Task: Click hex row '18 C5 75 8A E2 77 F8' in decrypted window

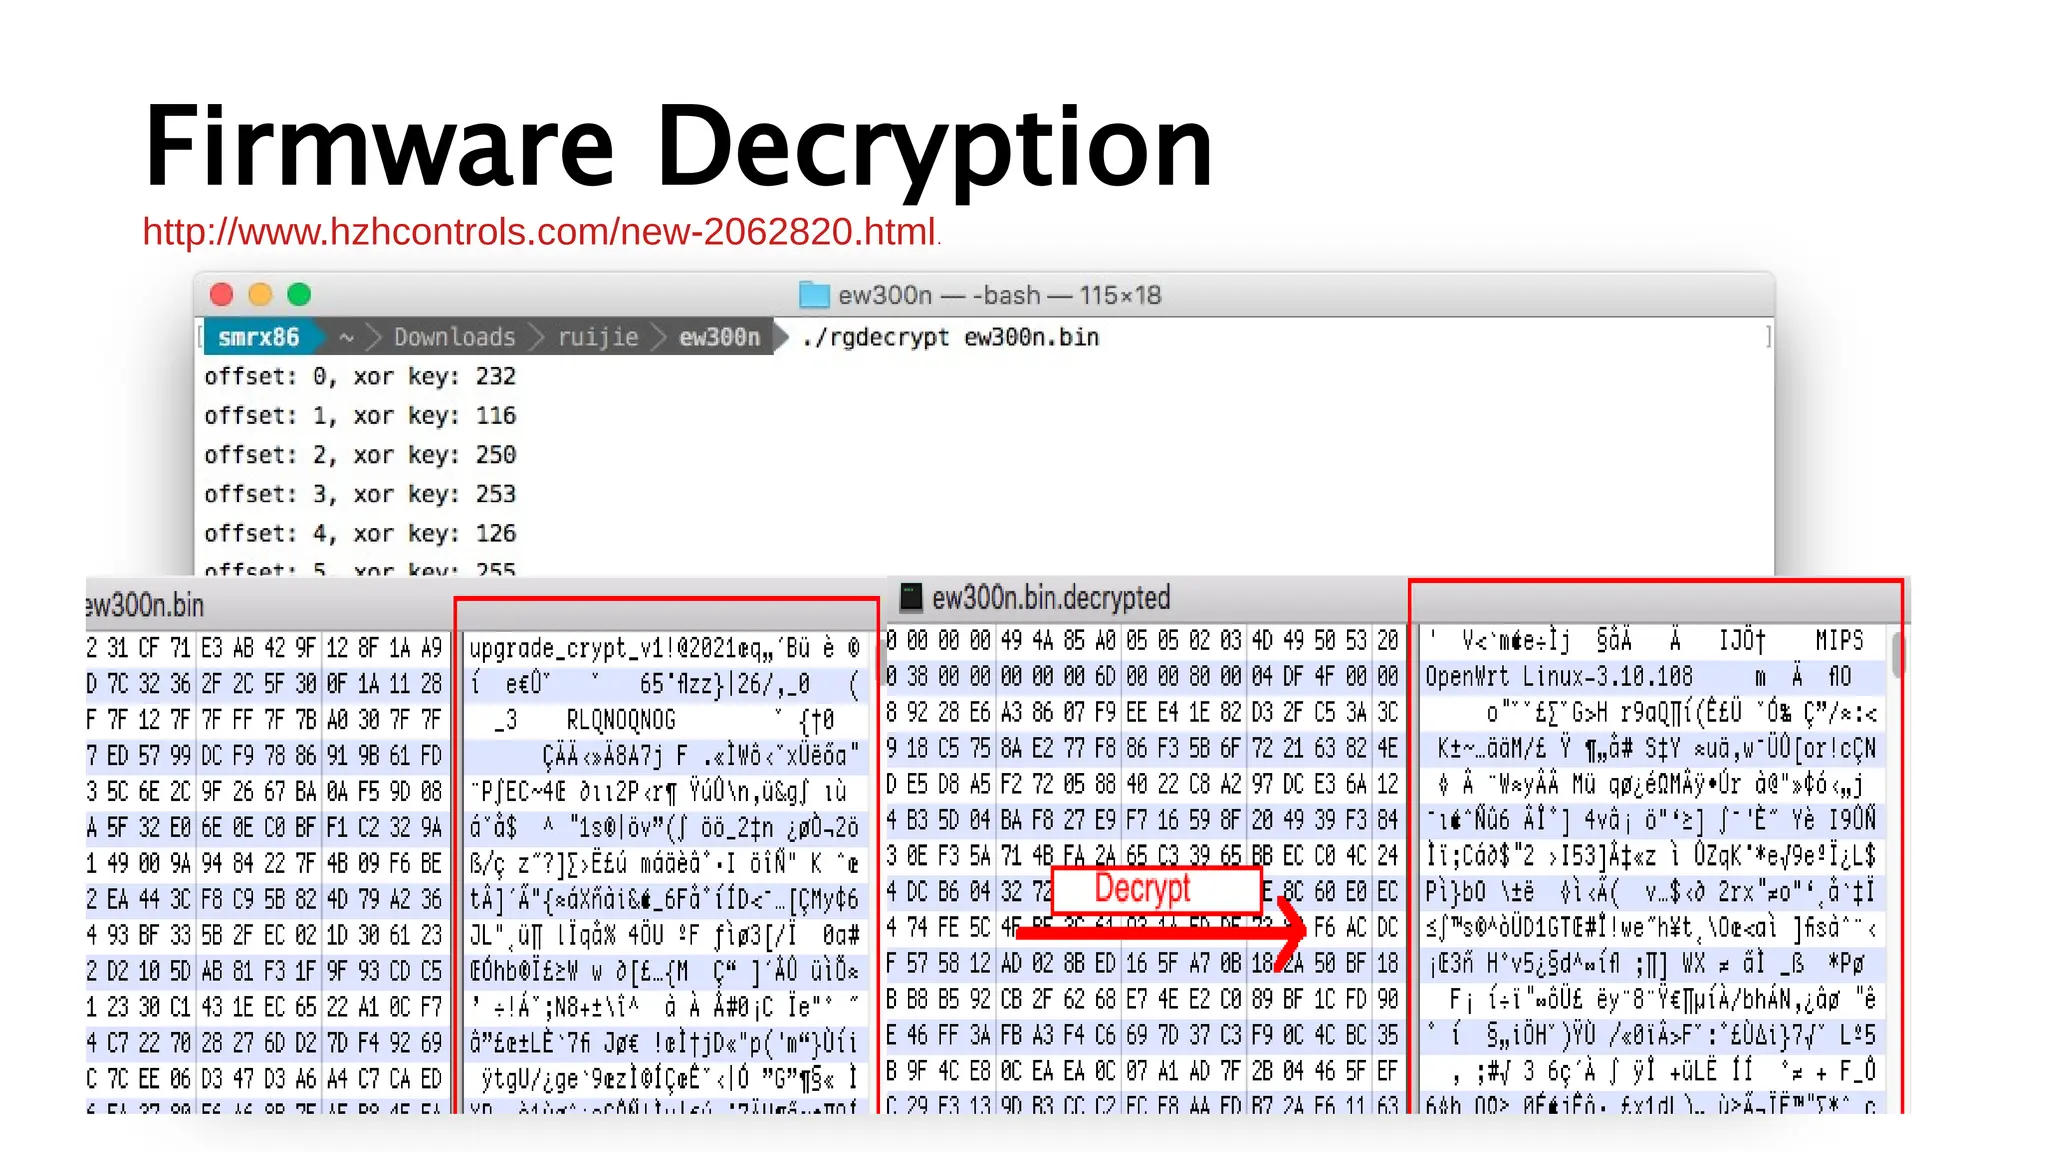Action: (x=1142, y=748)
